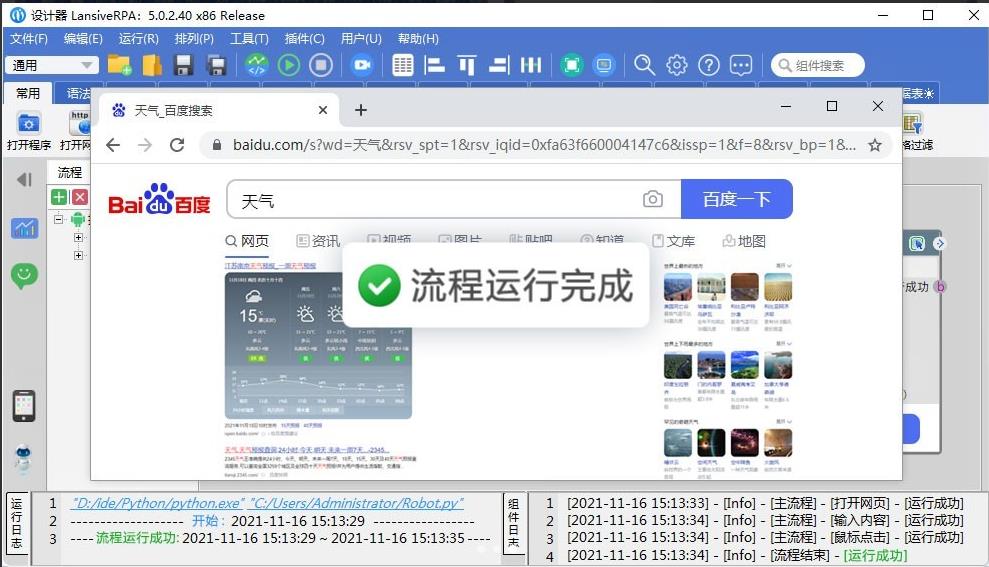Select the 运行日志 side tab

[x=17, y=524]
